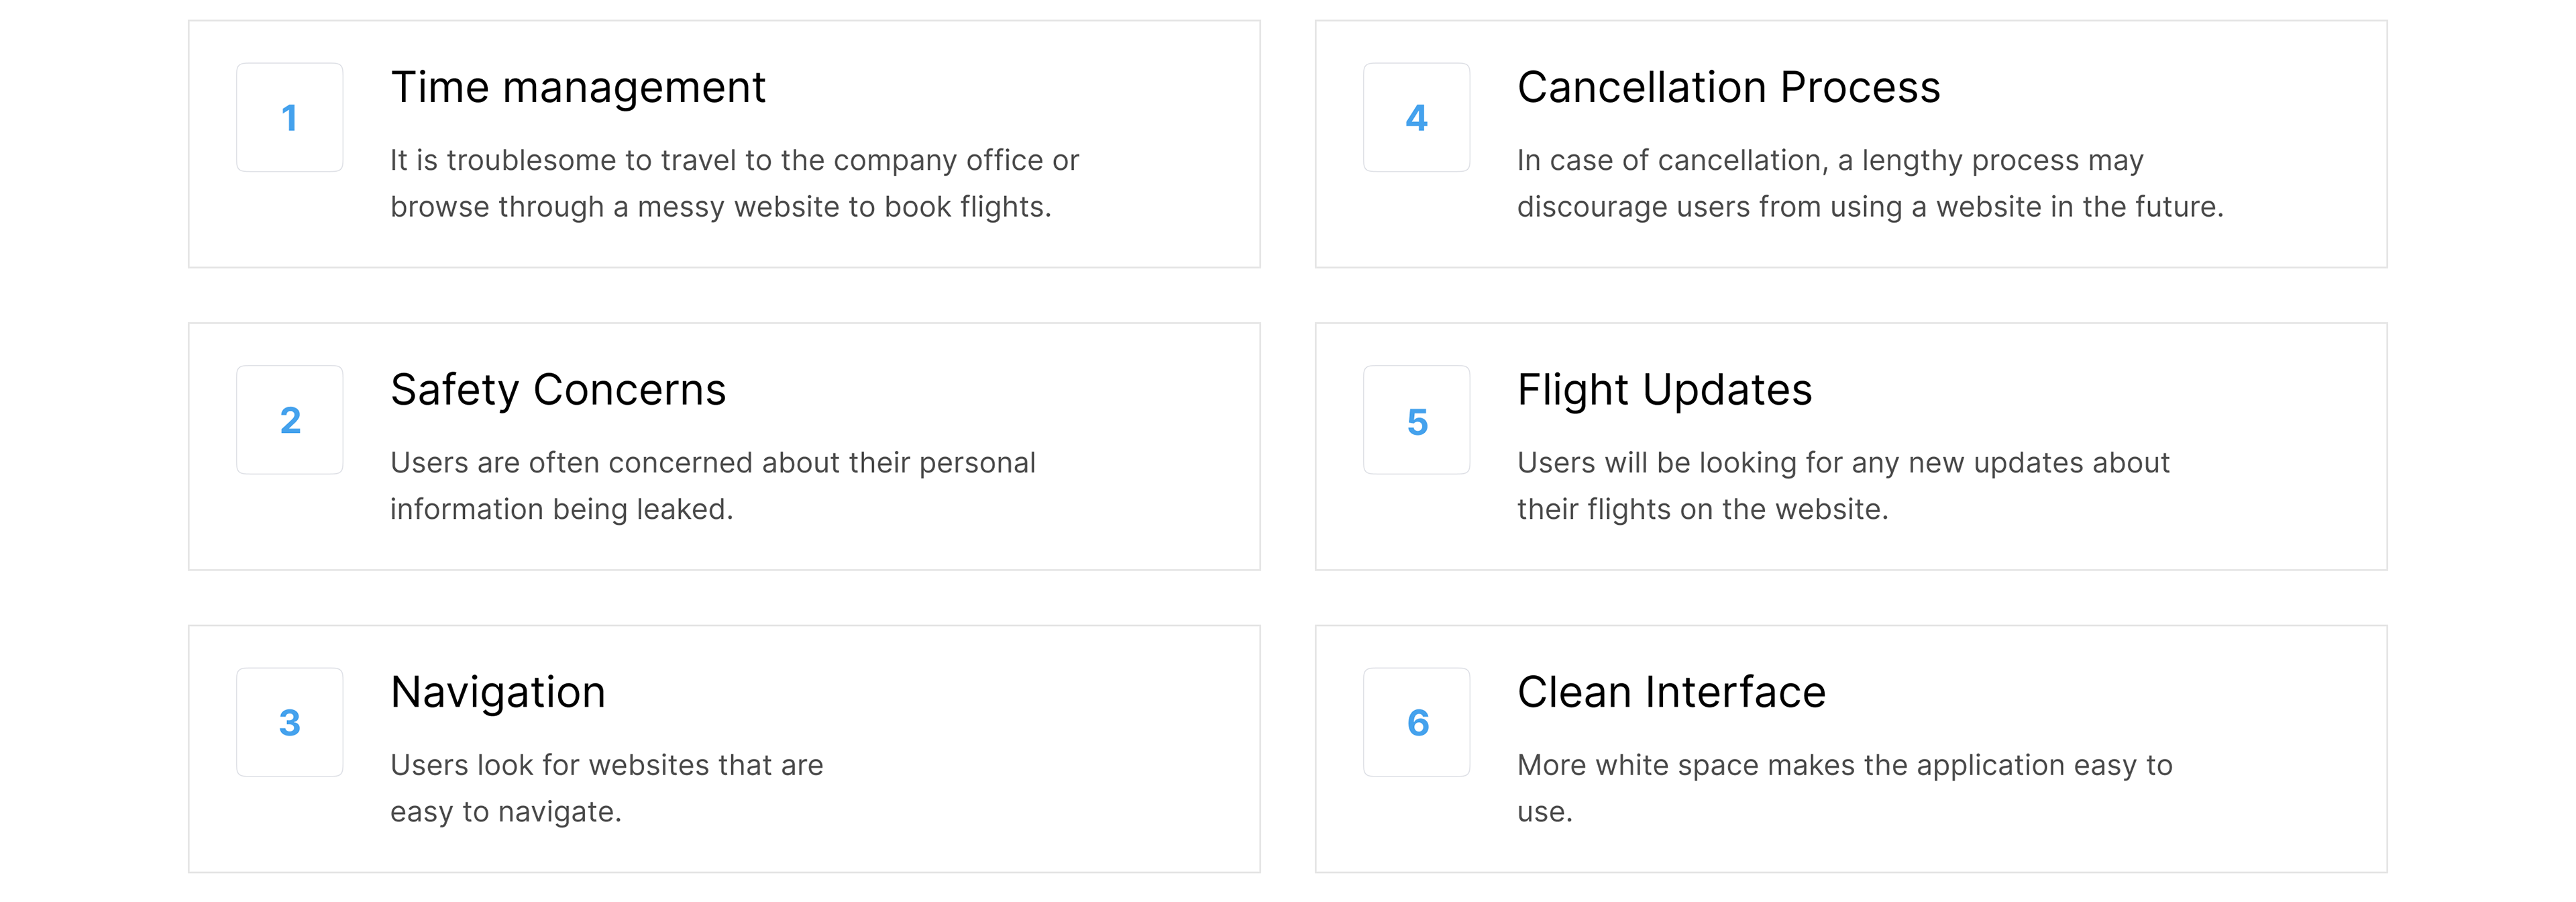The height and width of the screenshot is (902, 2576).
Task: Click the number 6 badge icon
Action: point(1416,722)
